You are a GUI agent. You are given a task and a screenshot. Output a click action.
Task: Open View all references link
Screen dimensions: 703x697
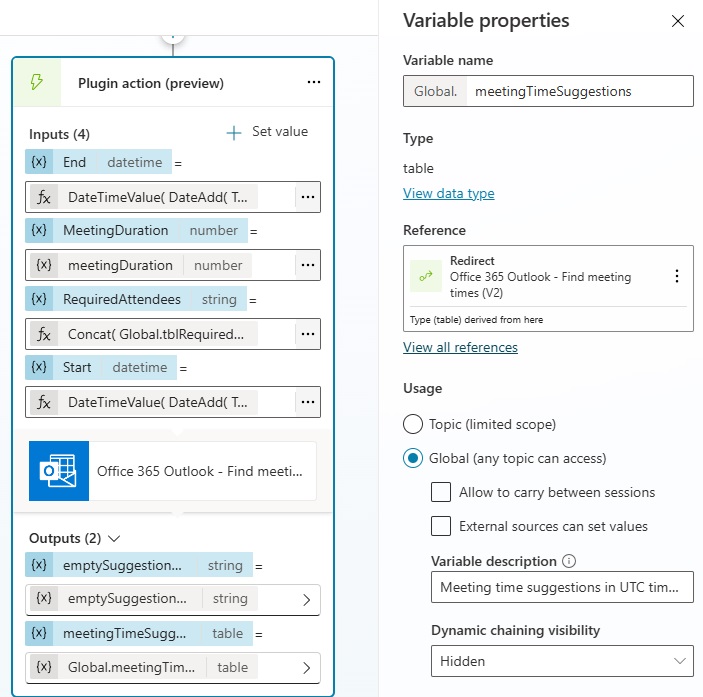tap(460, 347)
